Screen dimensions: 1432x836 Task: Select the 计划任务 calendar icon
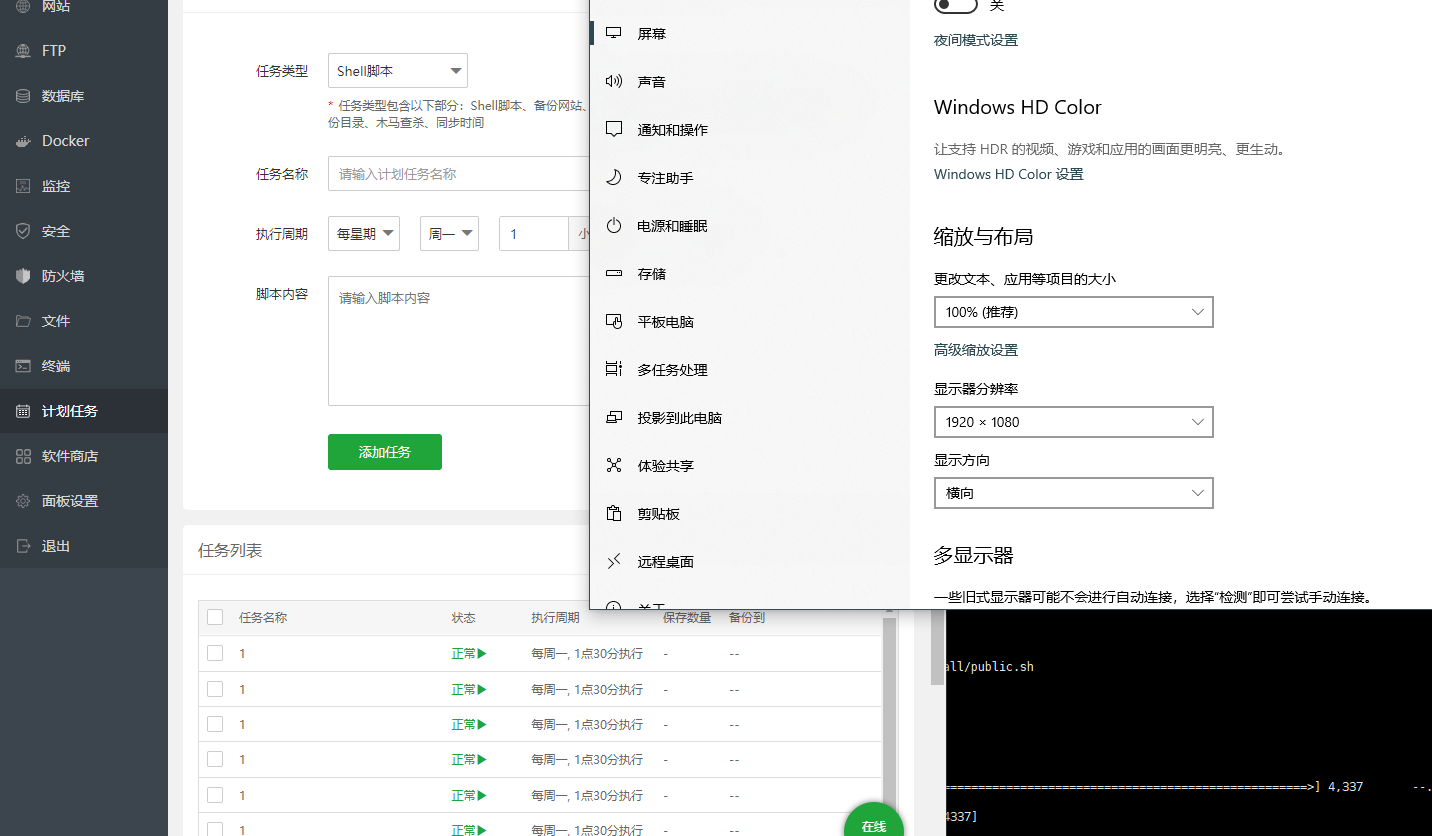[23, 411]
